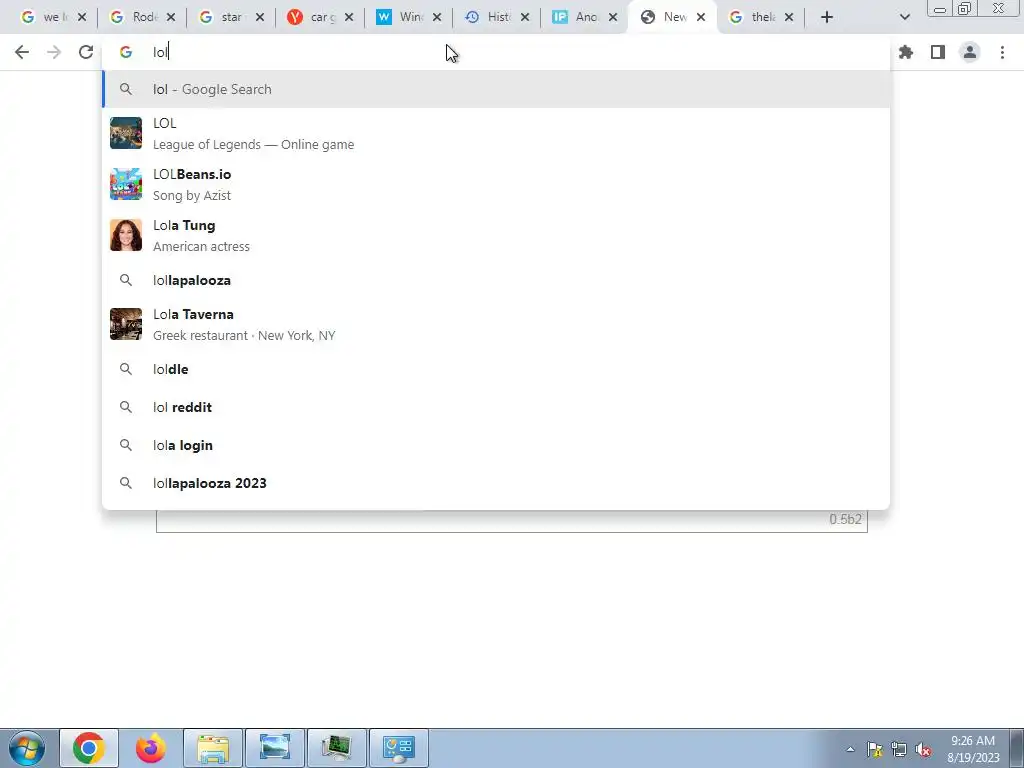
Task: Close the 'Win' tab
Action: [x=437, y=18]
